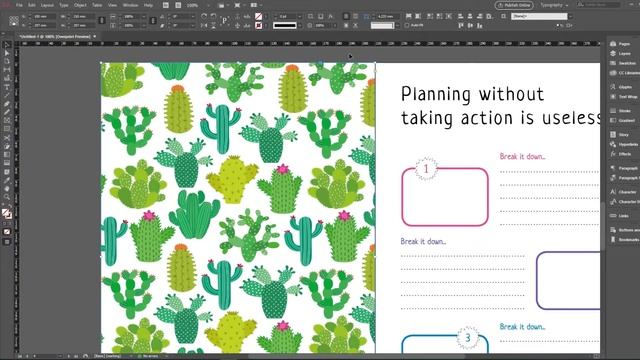The image size is (640, 360).
Task: Open the Text Wrap panel
Action: click(x=624, y=97)
